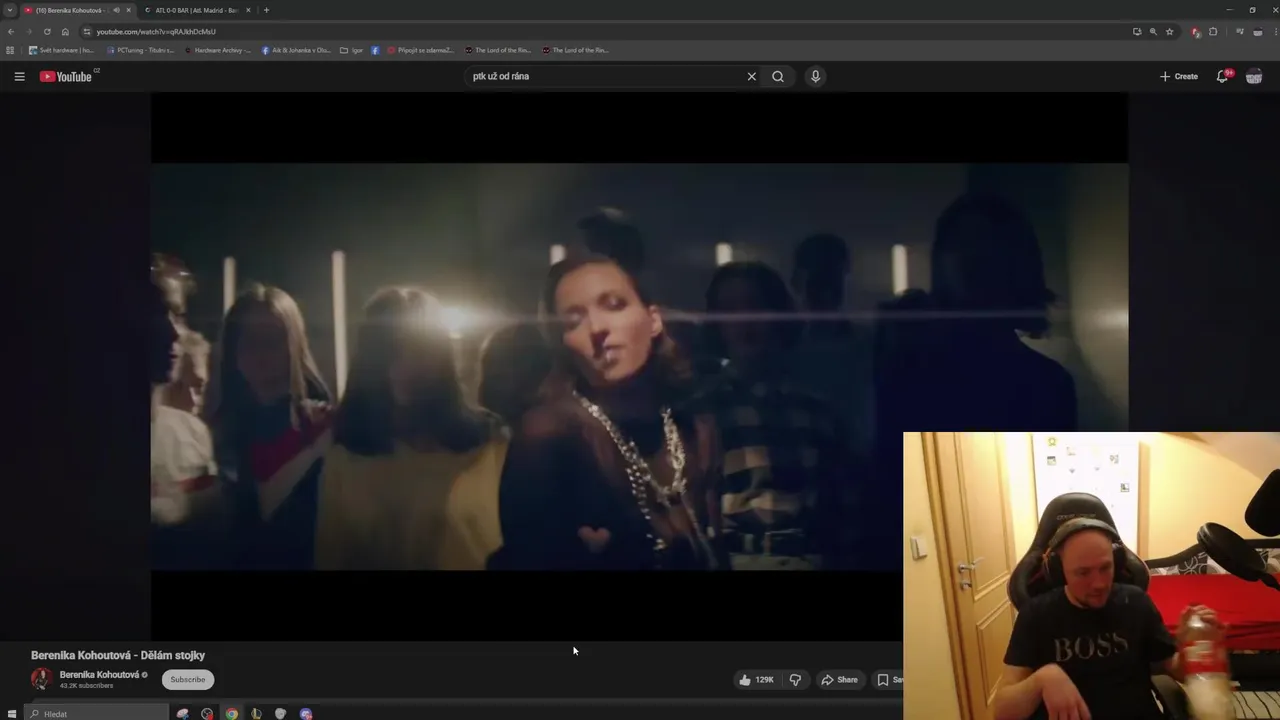Open the first taskbar app after search
This screenshot has height=720, width=1280.
(x=183, y=714)
